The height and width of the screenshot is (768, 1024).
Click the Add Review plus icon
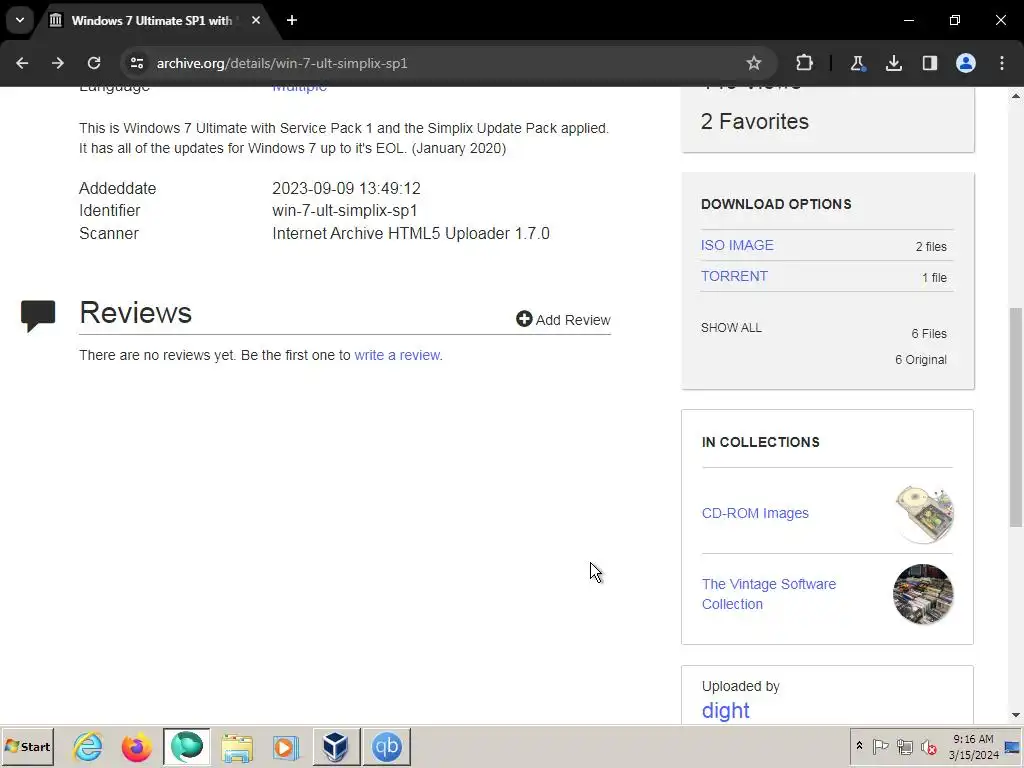[524, 319]
